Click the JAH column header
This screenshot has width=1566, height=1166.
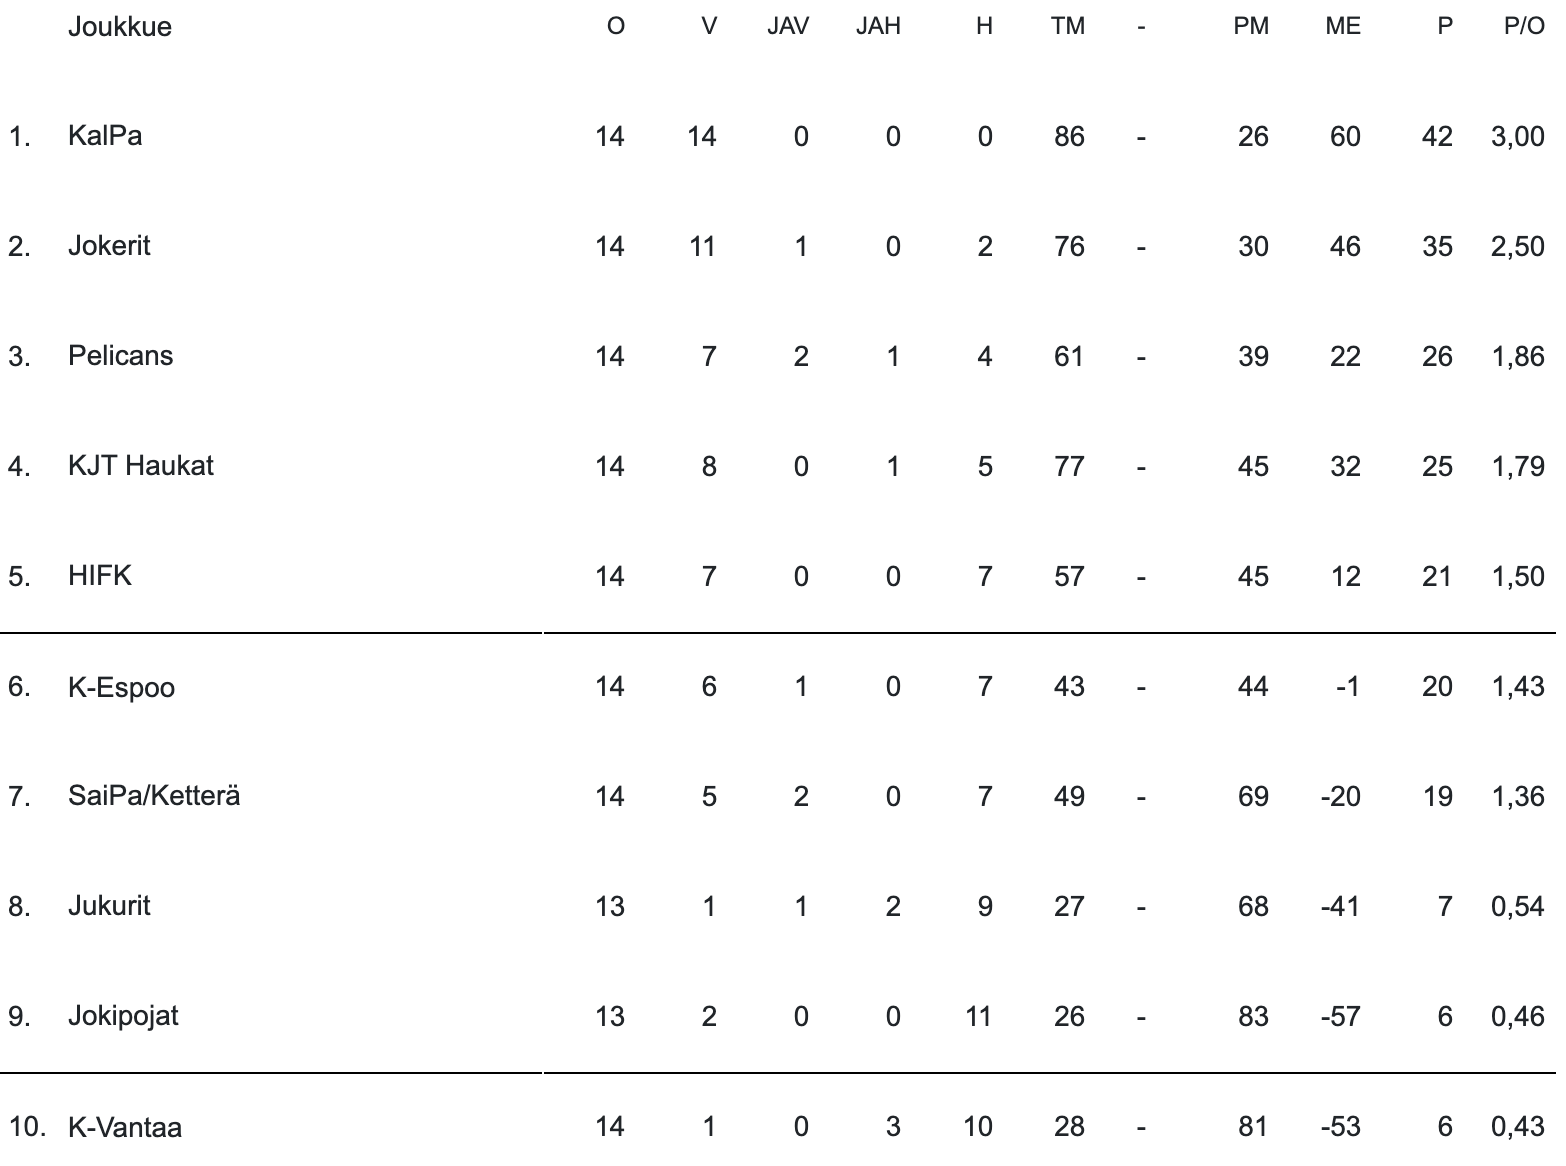coord(878,27)
